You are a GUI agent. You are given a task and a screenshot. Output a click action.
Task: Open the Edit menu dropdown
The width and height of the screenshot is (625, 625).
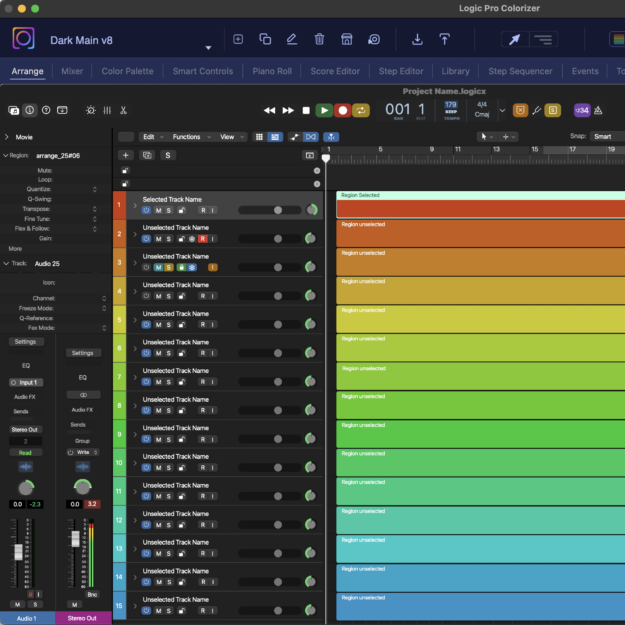click(x=151, y=137)
